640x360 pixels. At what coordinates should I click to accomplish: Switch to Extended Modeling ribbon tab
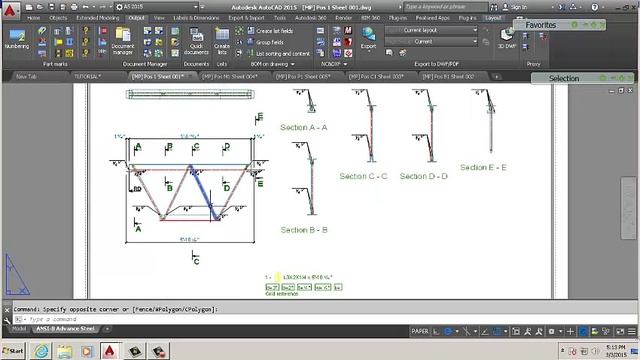click(x=98, y=18)
